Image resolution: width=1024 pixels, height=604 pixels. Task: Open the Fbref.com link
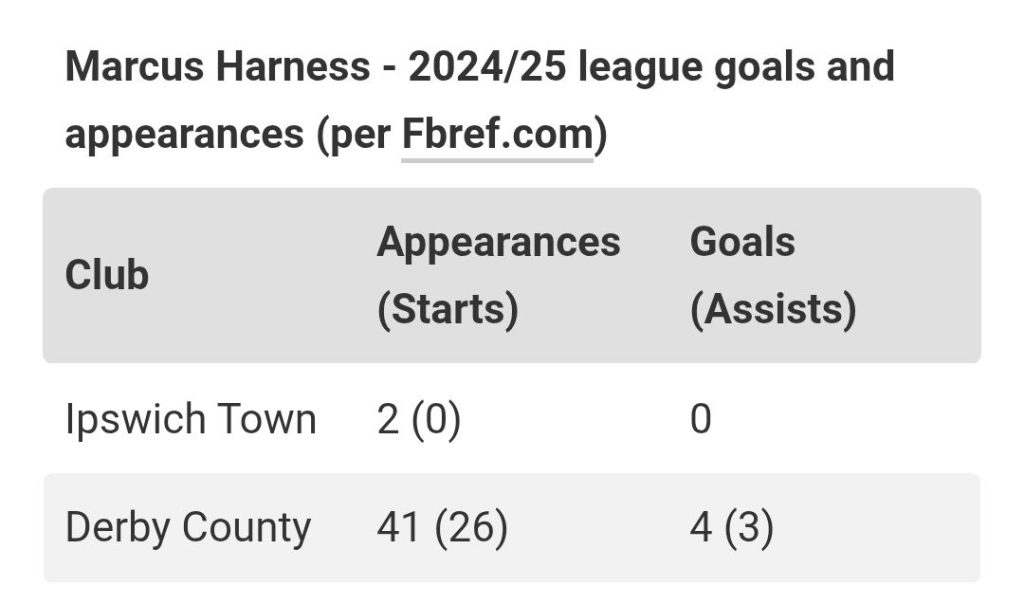tap(497, 134)
